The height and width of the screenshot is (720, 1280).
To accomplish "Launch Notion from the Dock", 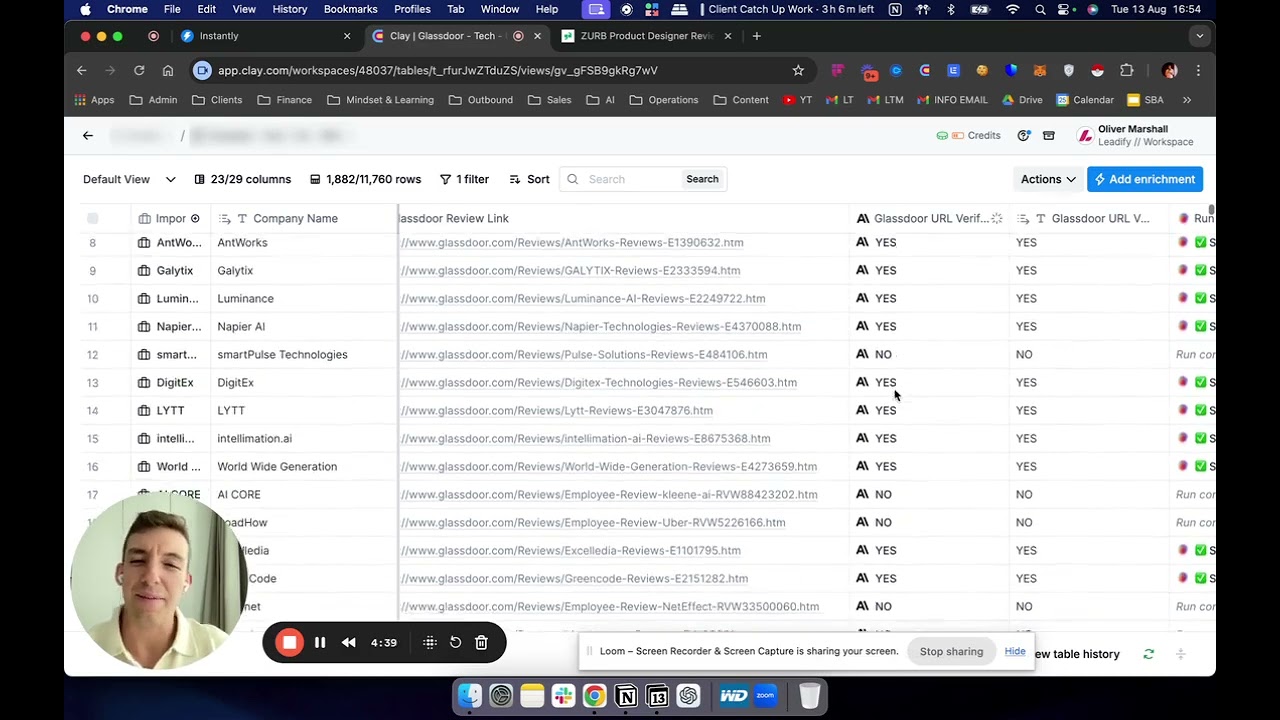I will coord(626,696).
